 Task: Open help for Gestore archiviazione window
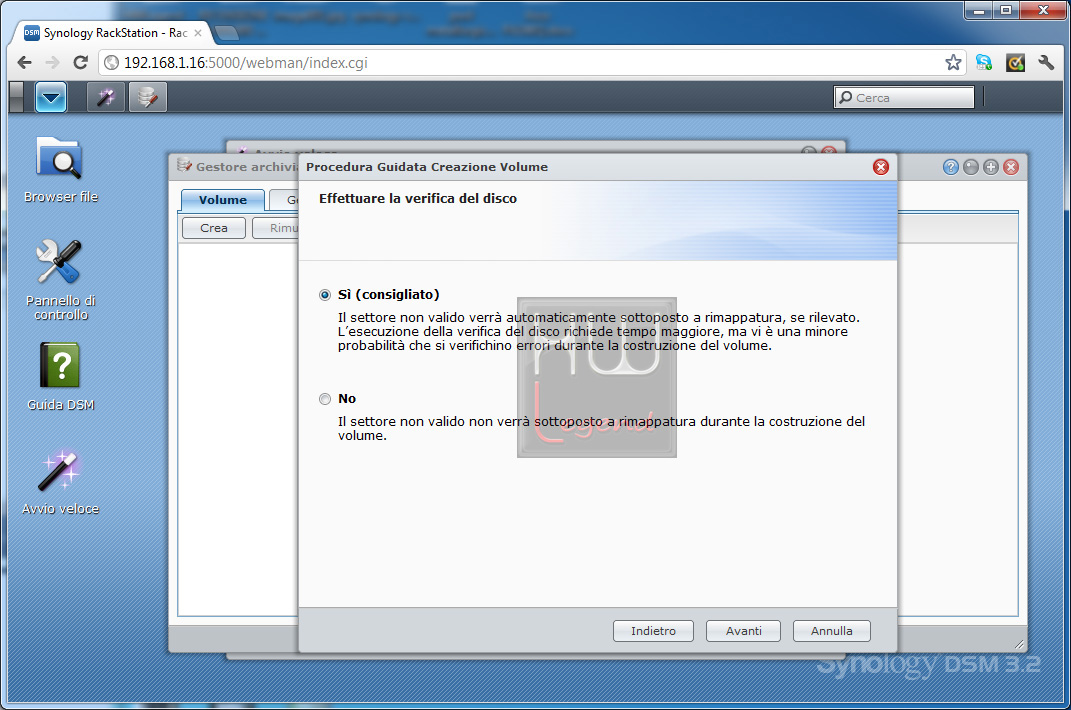(950, 167)
